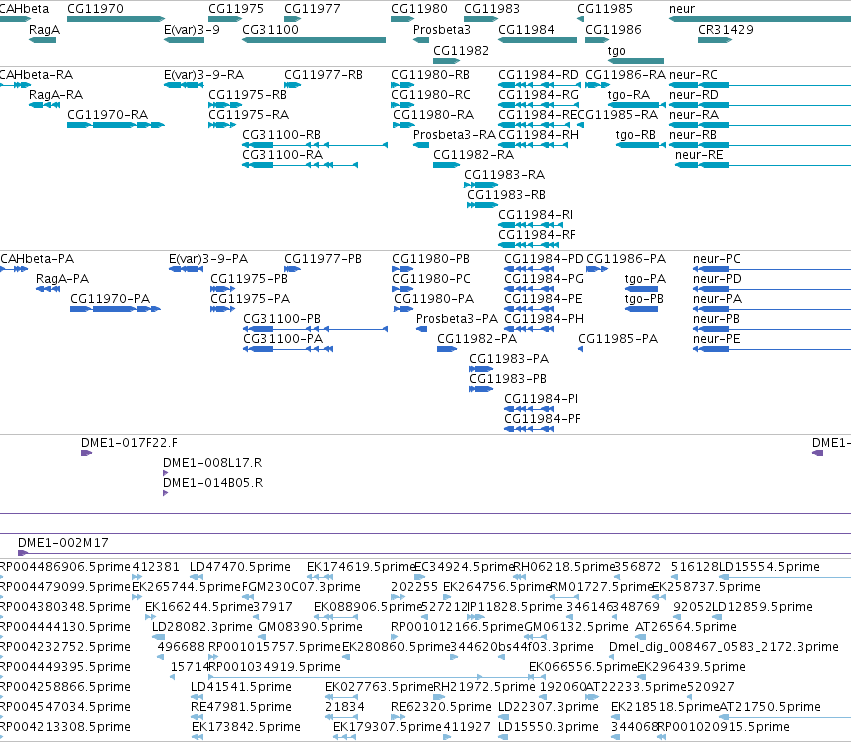Open the E(var)3-9 gene label in the top track

pos(192,30)
